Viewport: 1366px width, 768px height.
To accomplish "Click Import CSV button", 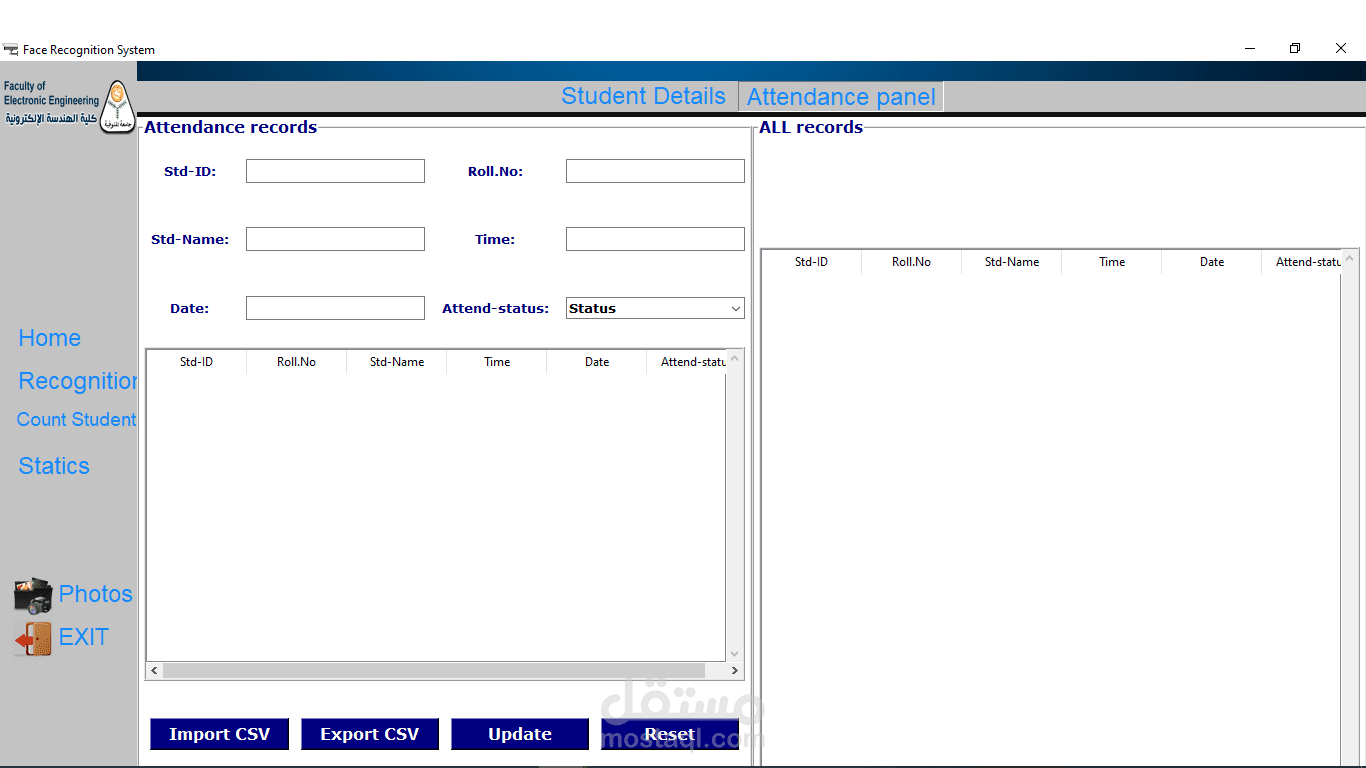I will click(x=219, y=734).
